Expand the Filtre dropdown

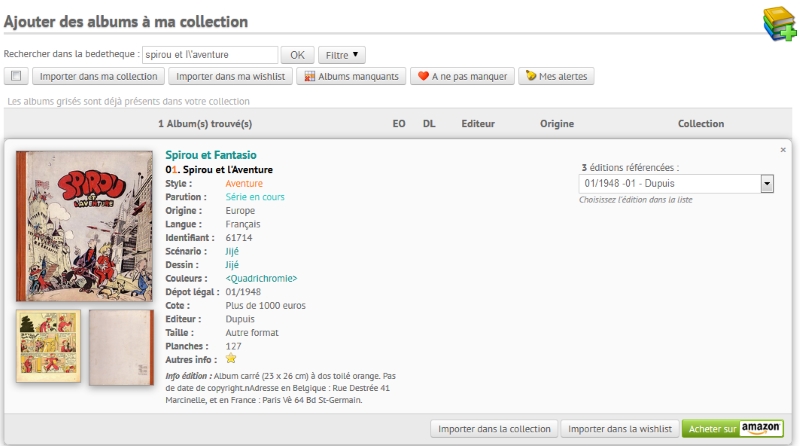click(342, 54)
